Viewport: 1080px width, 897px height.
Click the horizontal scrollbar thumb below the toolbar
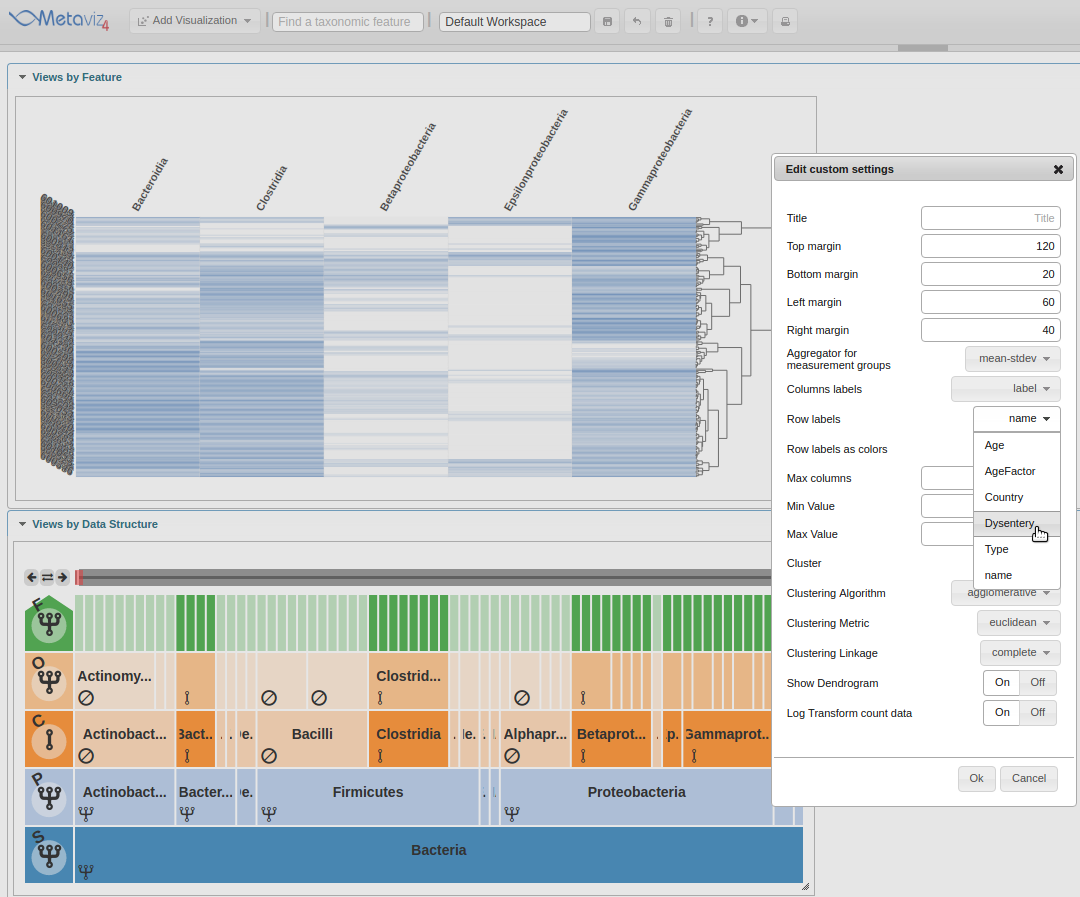click(923, 48)
